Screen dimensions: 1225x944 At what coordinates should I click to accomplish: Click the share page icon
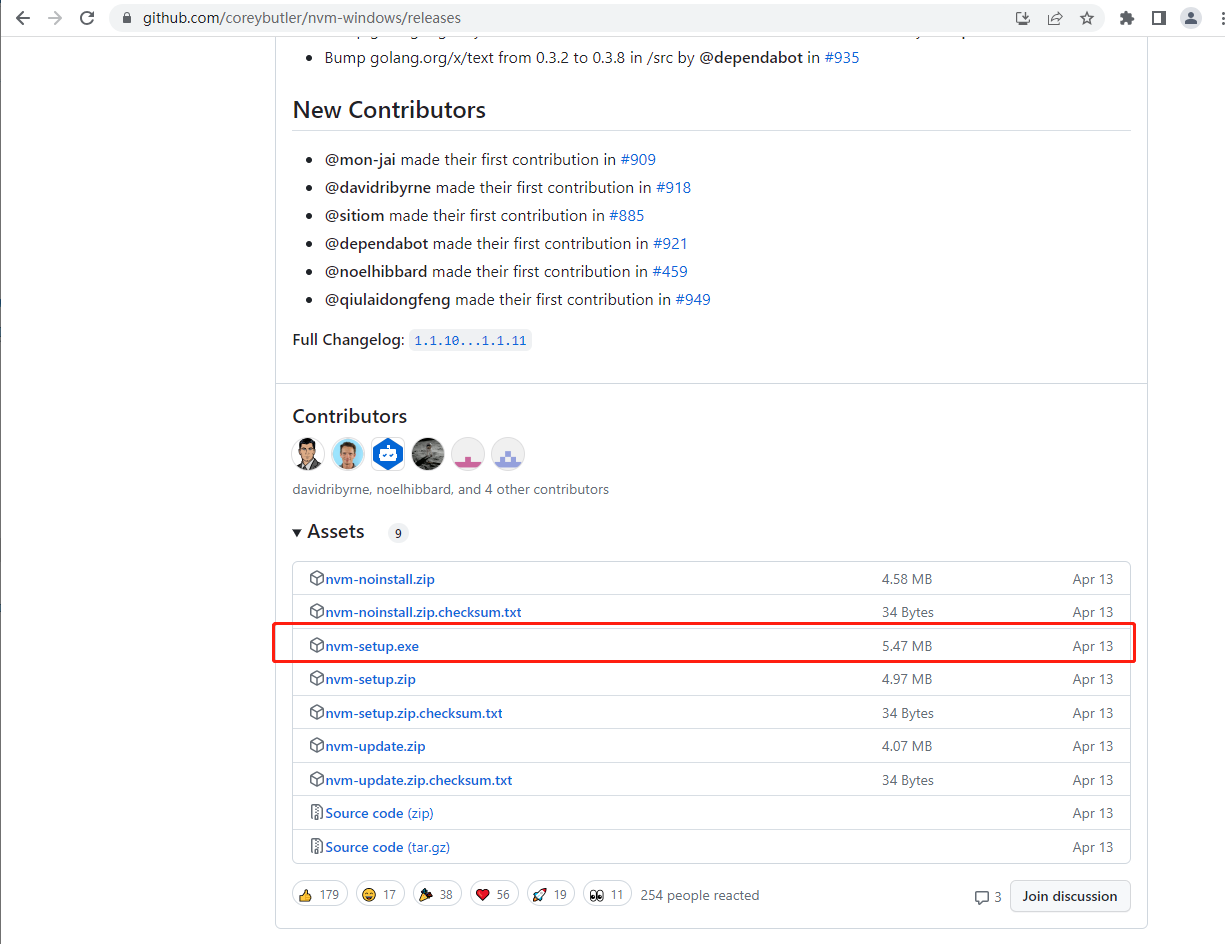pos(1054,18)
